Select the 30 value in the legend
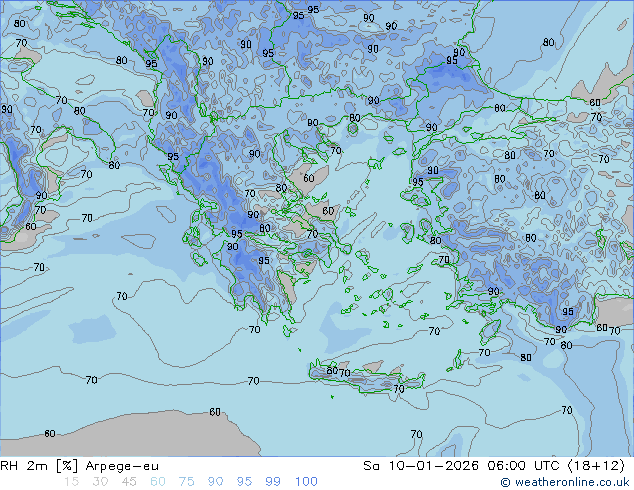 pos(100,482)
